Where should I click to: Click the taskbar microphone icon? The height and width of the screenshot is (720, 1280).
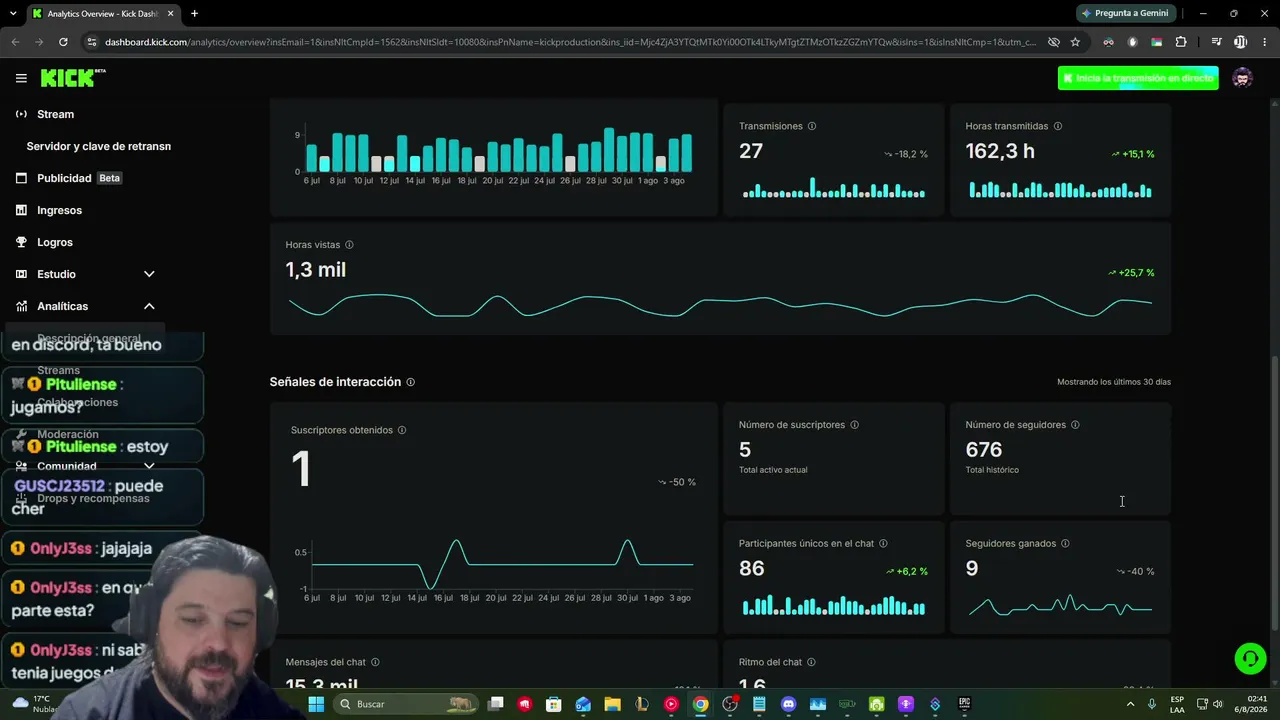tap(1152, 704)
